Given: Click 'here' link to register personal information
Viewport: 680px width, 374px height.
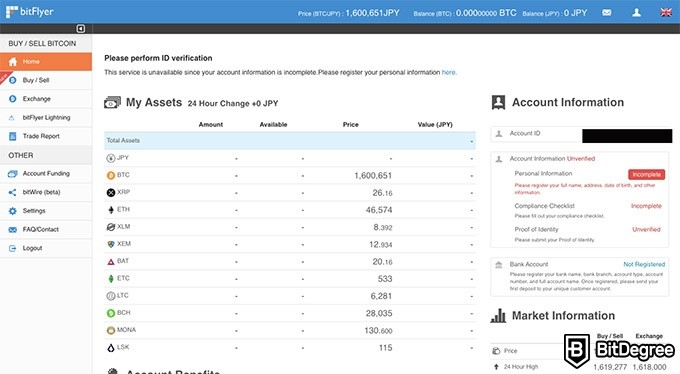Looking at the screenshot, I should coord(448,72).
